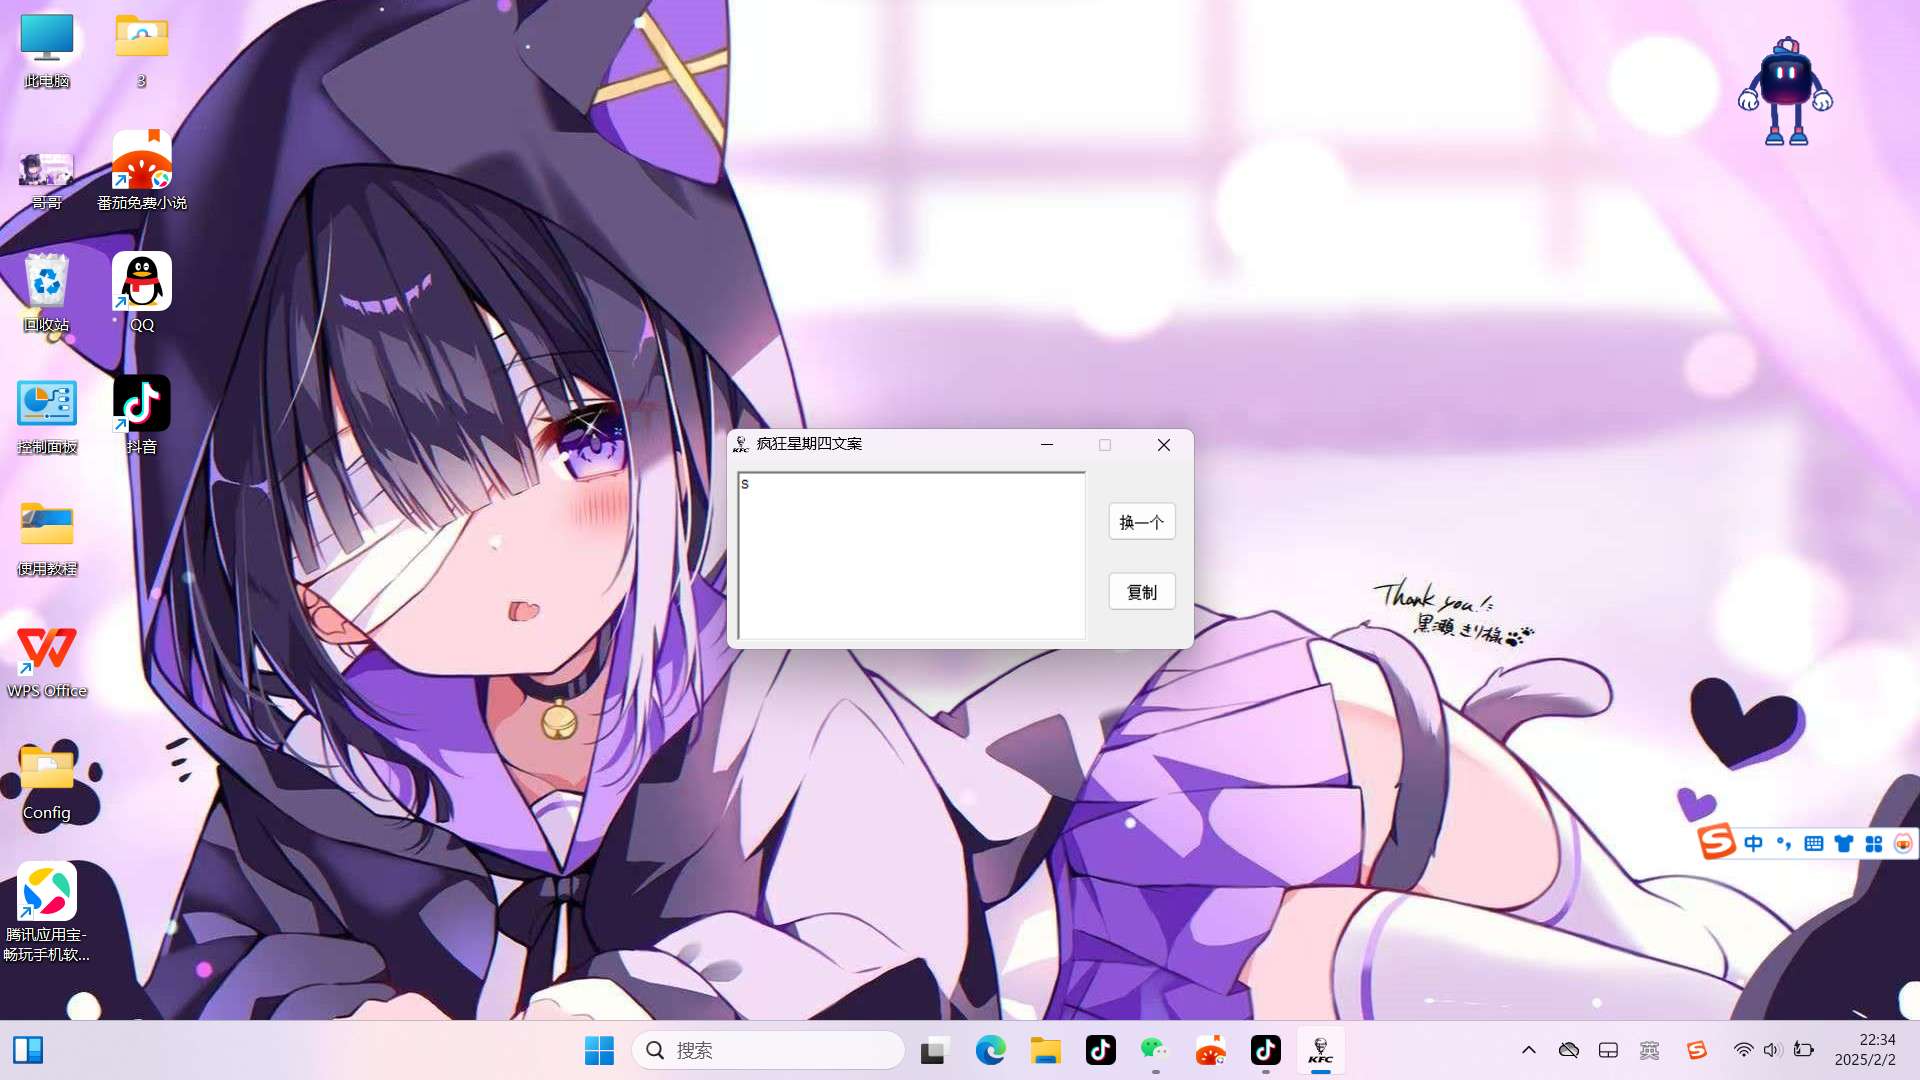
Task: Switch to WeChat in taskbar
Action: (1155, 1050)
